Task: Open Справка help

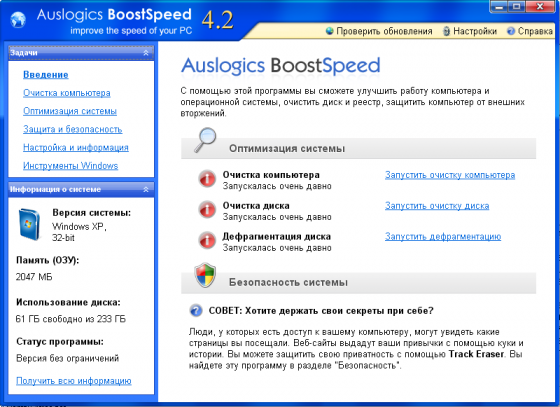Action: coord(530,31)
